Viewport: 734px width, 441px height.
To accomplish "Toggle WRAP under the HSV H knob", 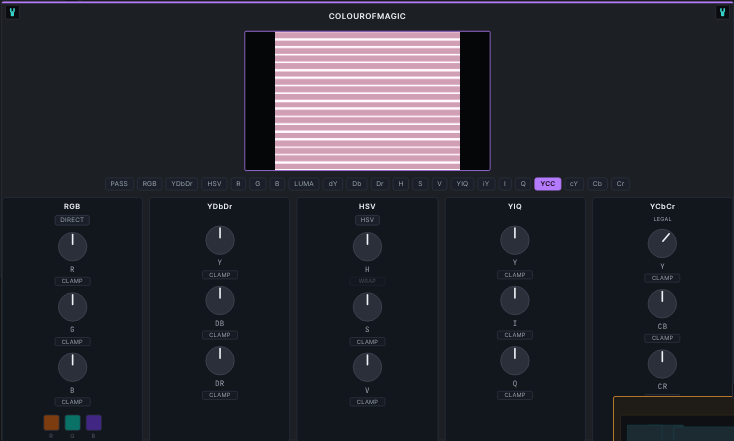I will click(x=367, y=281).
